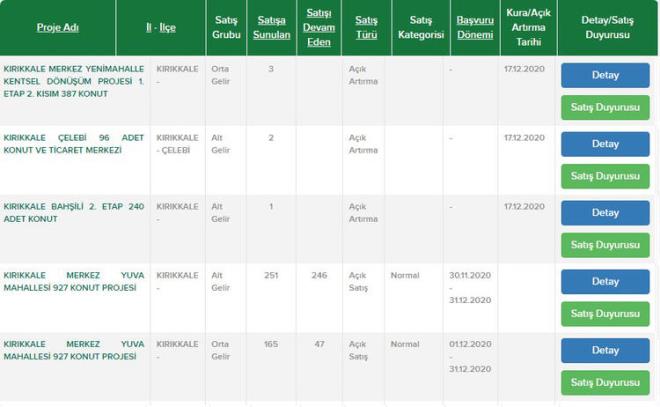Open the Yenimahalle Kentsel Dönüşüm project name
The height and width of the screenshot is (407, 660).
point(73,81)
